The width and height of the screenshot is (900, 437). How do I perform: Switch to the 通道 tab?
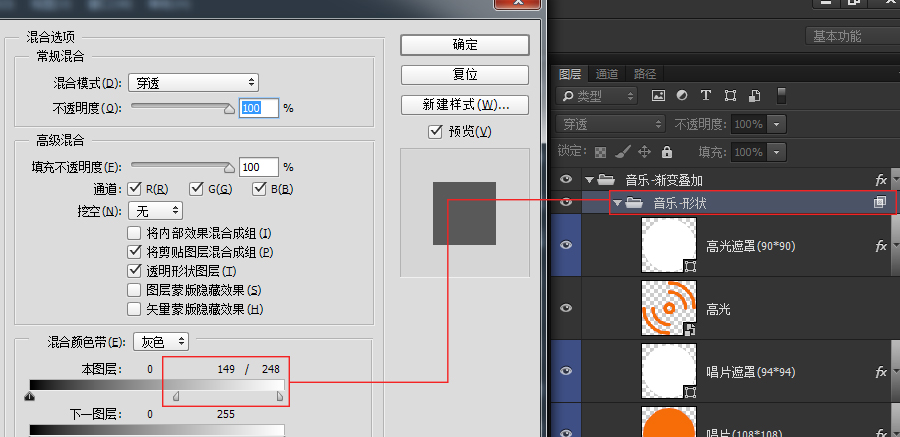(x=607, y=74)
